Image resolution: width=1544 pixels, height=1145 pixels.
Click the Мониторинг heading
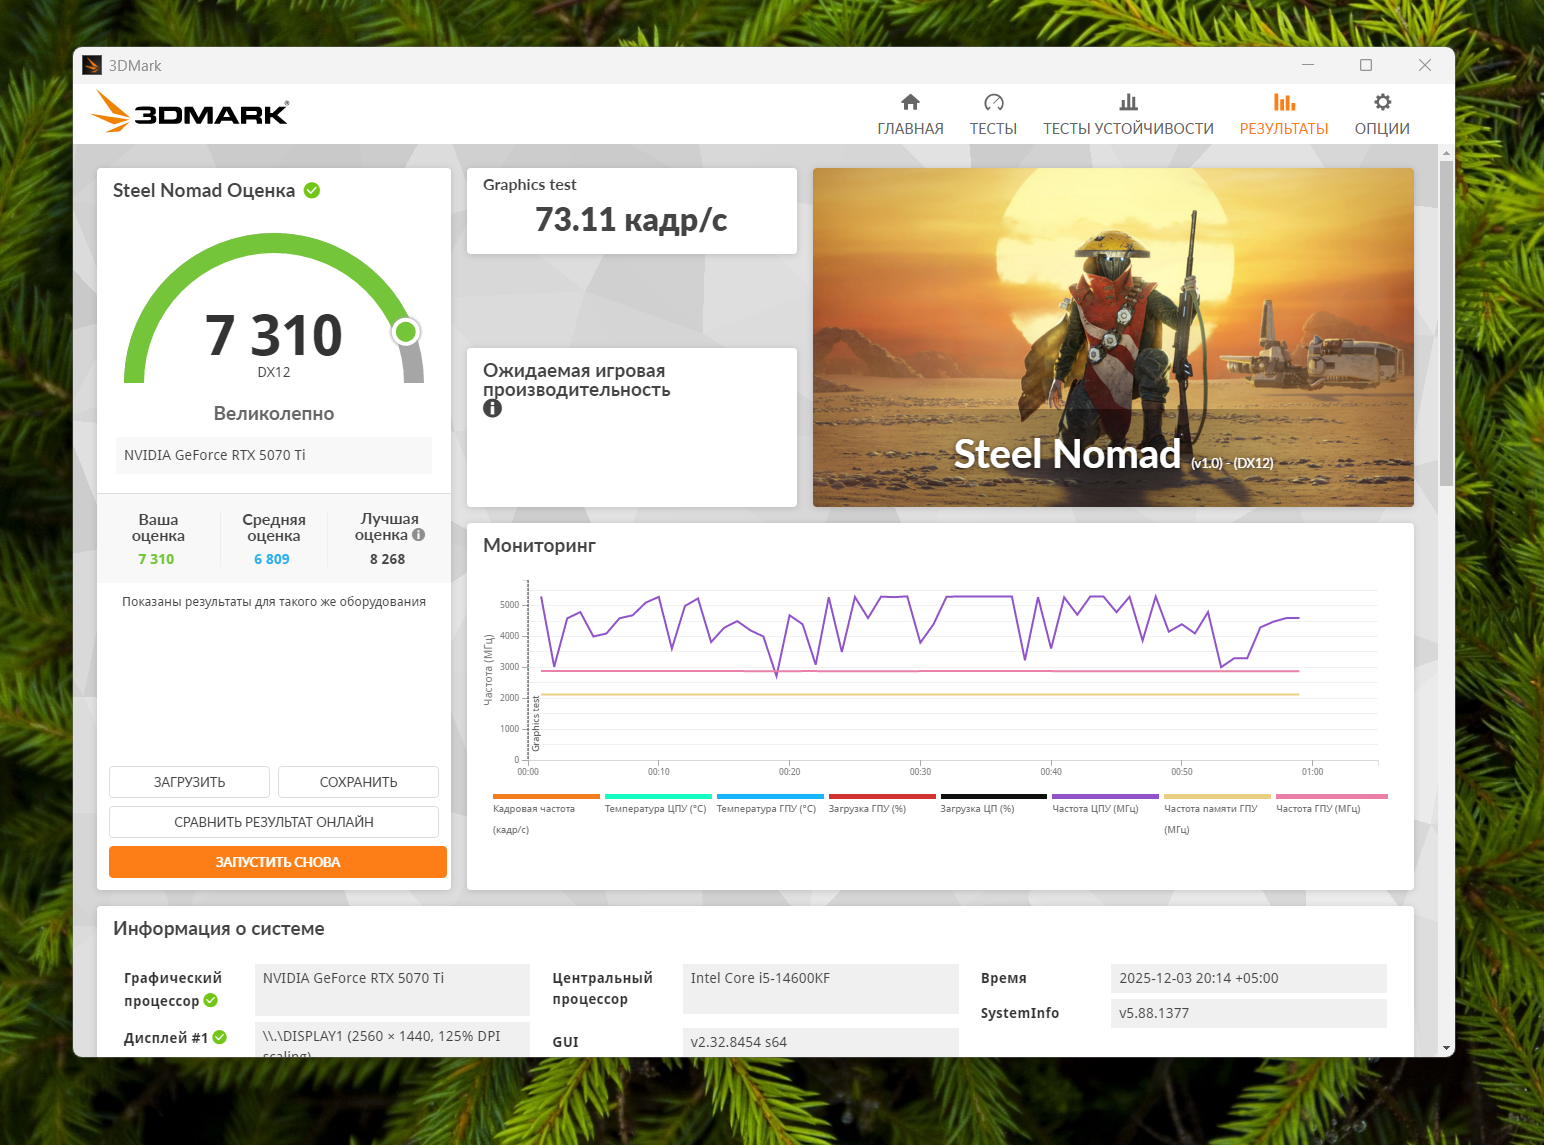tap(539, 545)
